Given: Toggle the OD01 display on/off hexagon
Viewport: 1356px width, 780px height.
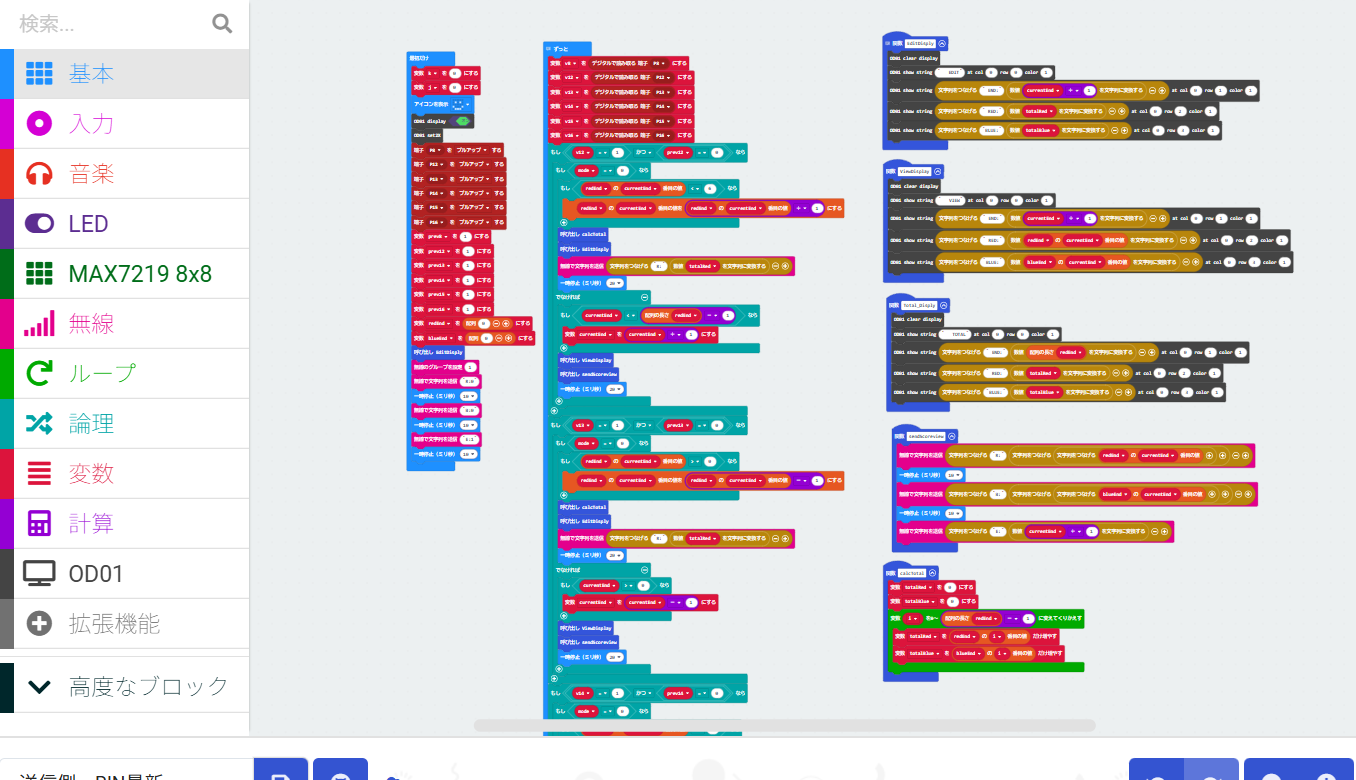Looking at the screenshot, I should click(x=462, y=119).
